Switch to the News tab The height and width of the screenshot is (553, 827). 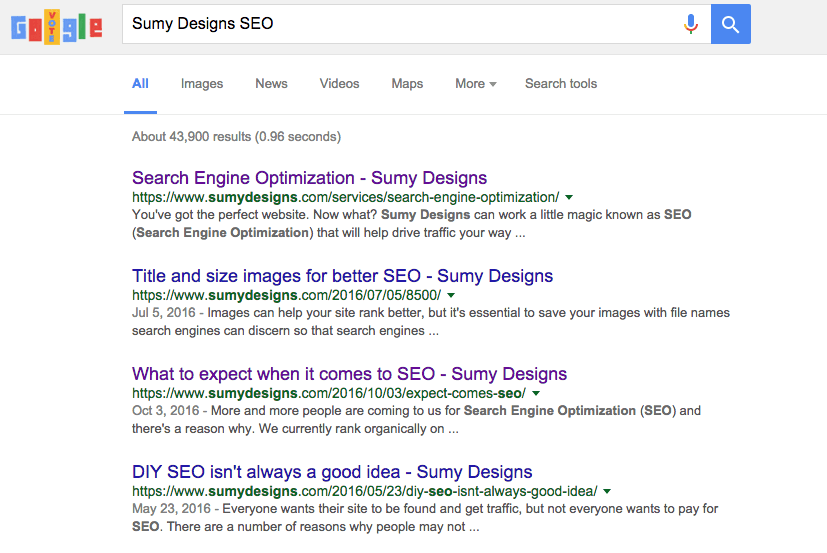click(x=271, y=84)
